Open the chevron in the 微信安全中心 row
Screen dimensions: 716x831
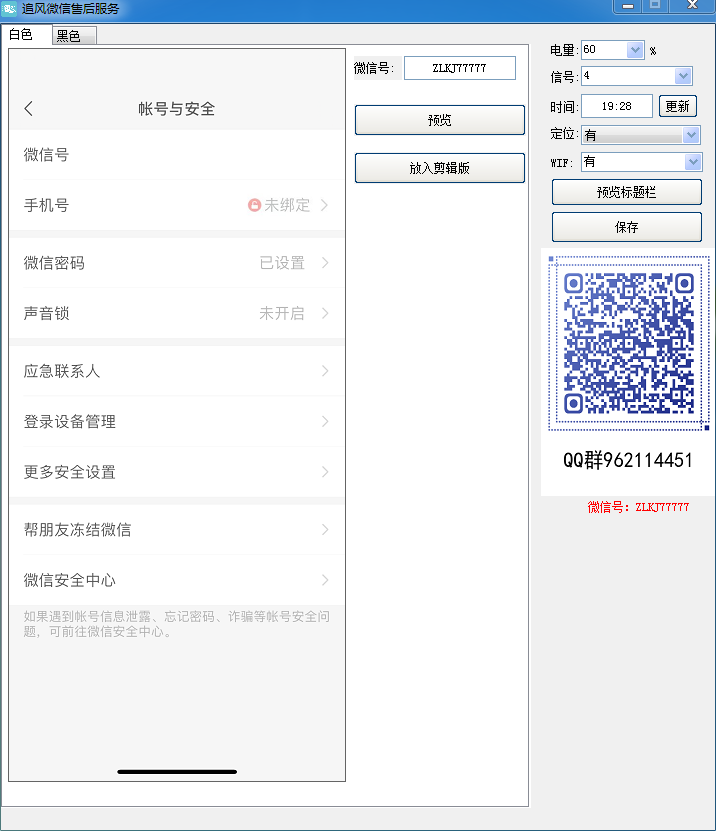click(x=325, y=580)
